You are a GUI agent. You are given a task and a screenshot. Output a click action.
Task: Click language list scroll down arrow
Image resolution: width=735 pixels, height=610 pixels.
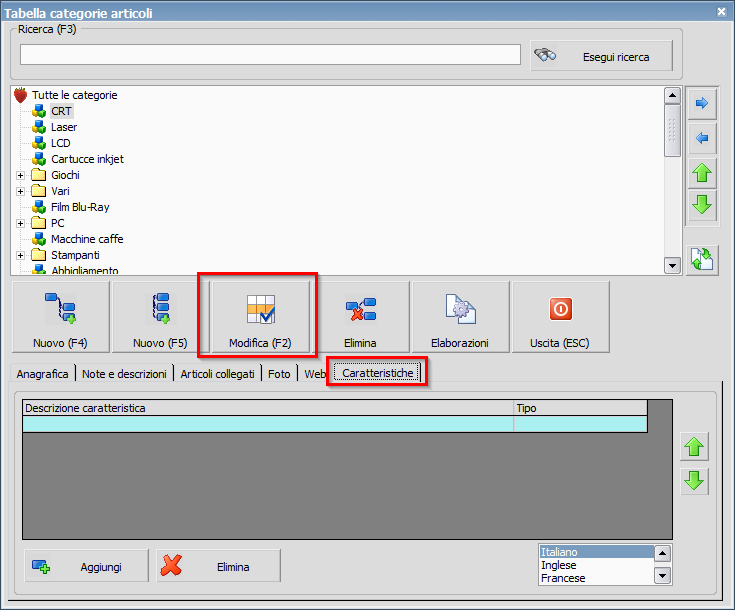pyautogui.click(x=662, y=575)
